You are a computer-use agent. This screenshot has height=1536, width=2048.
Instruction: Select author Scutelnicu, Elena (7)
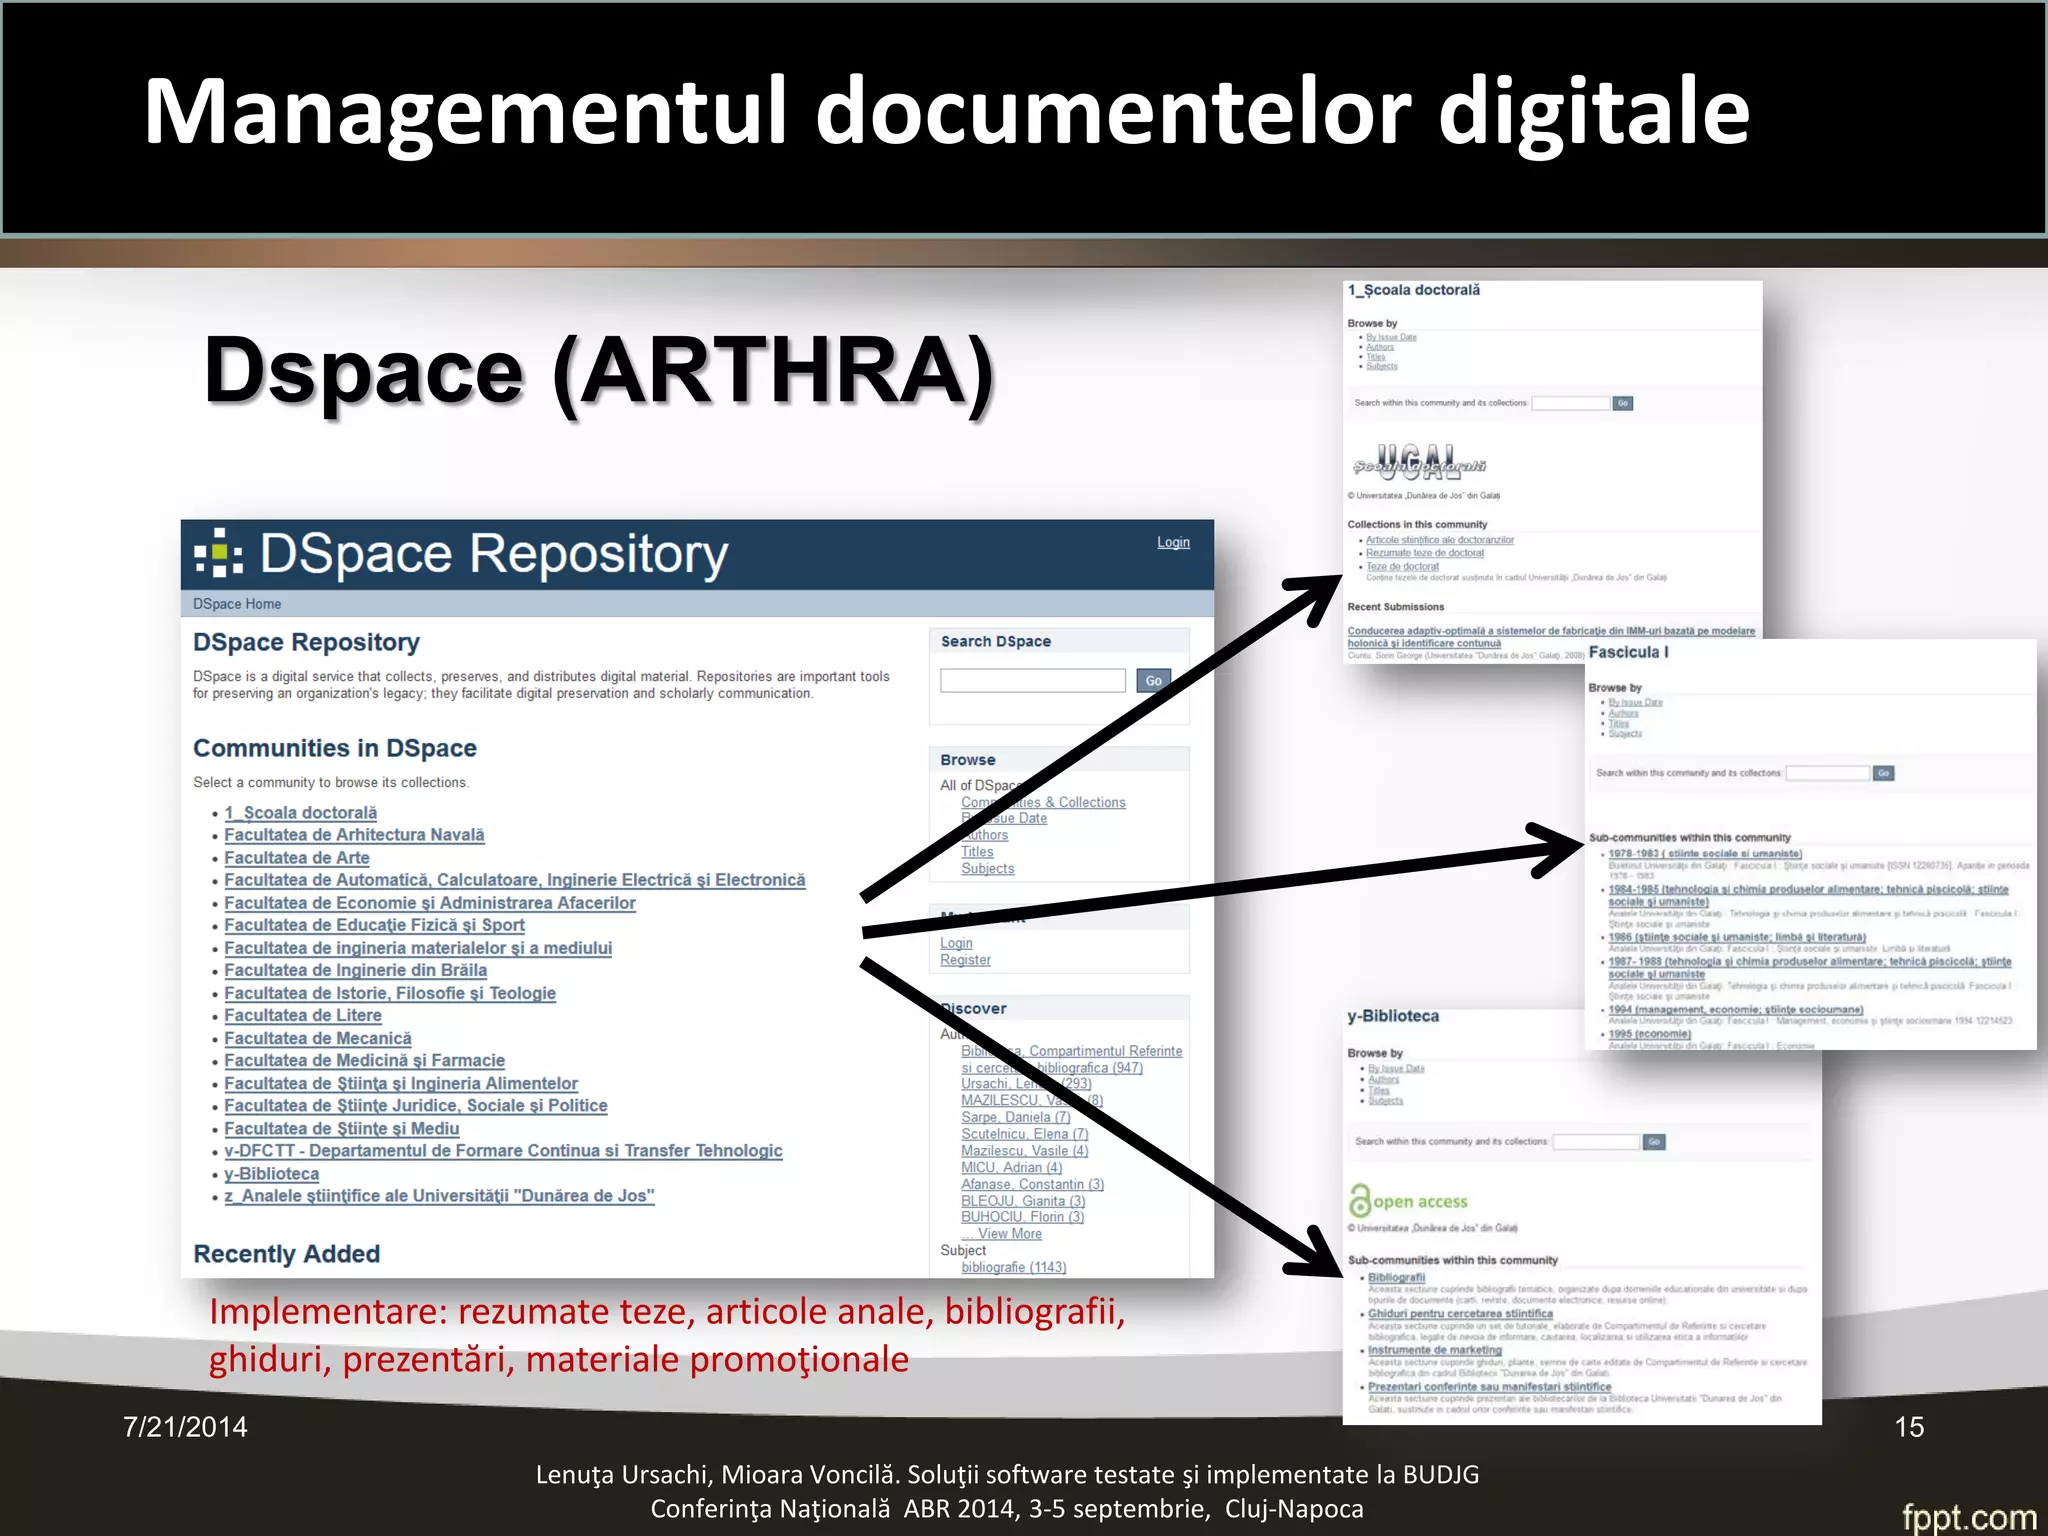click(x=1025, y=1134)
